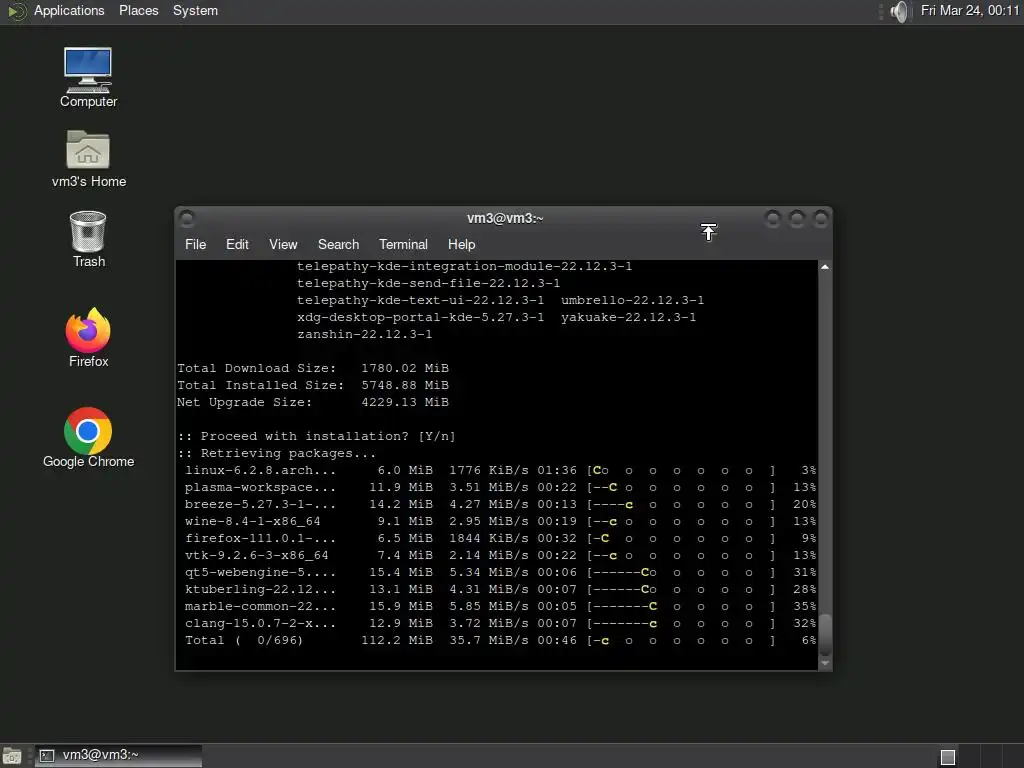
Task: Click the ktuberling-22.12 package name
Action: (x=260, y=589)
